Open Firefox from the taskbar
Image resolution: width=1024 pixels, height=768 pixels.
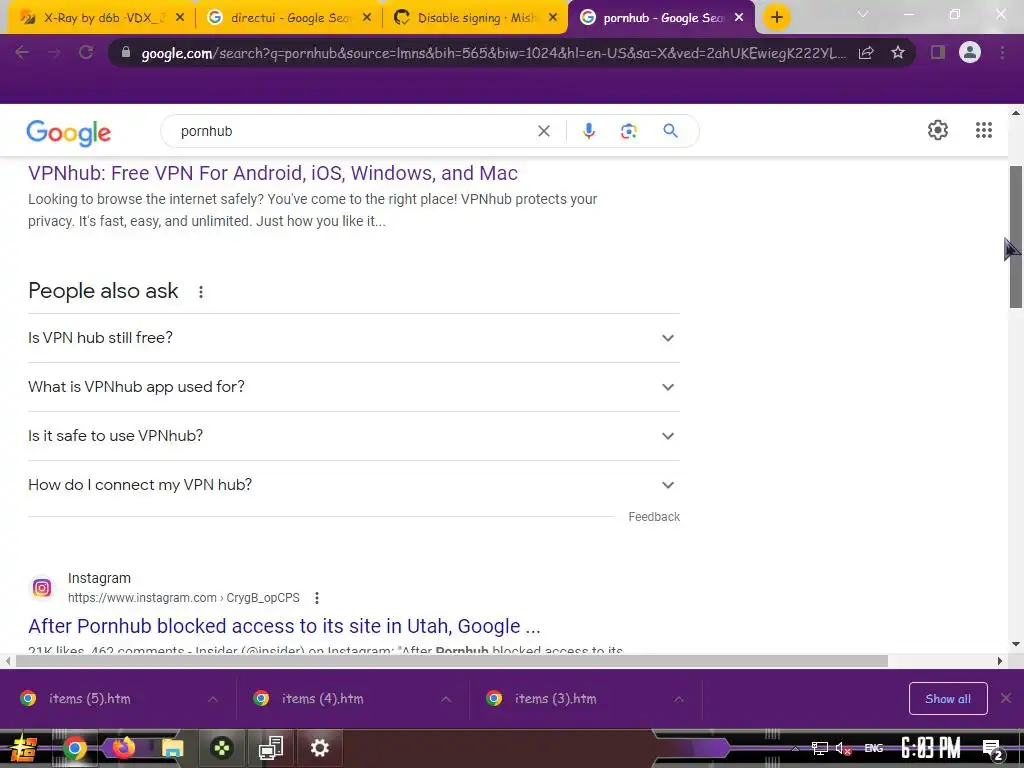pos(123,748)
